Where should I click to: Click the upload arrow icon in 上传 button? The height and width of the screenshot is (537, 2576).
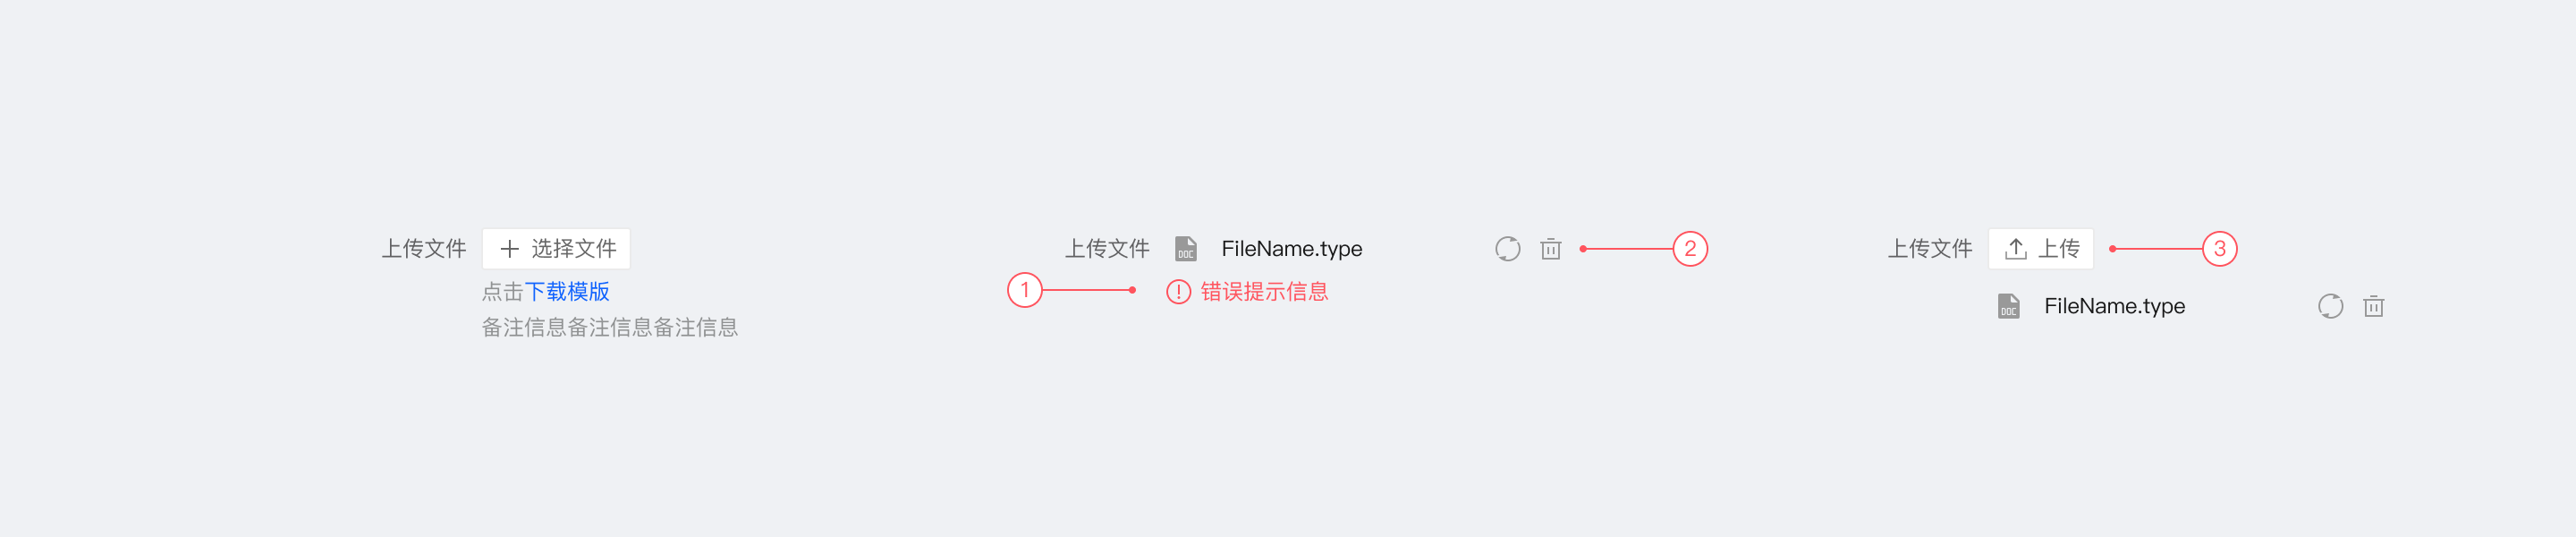(2015, 249)
